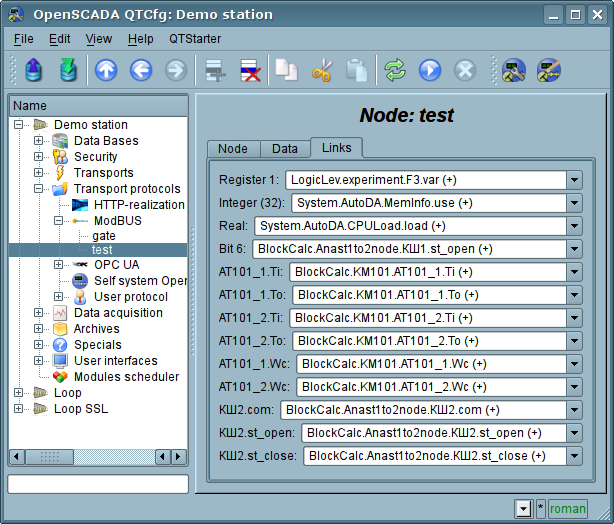Viewport: 614px width, 524px height.
Task: Click the green Refresh arrows icon
Action: pos(395,71)
